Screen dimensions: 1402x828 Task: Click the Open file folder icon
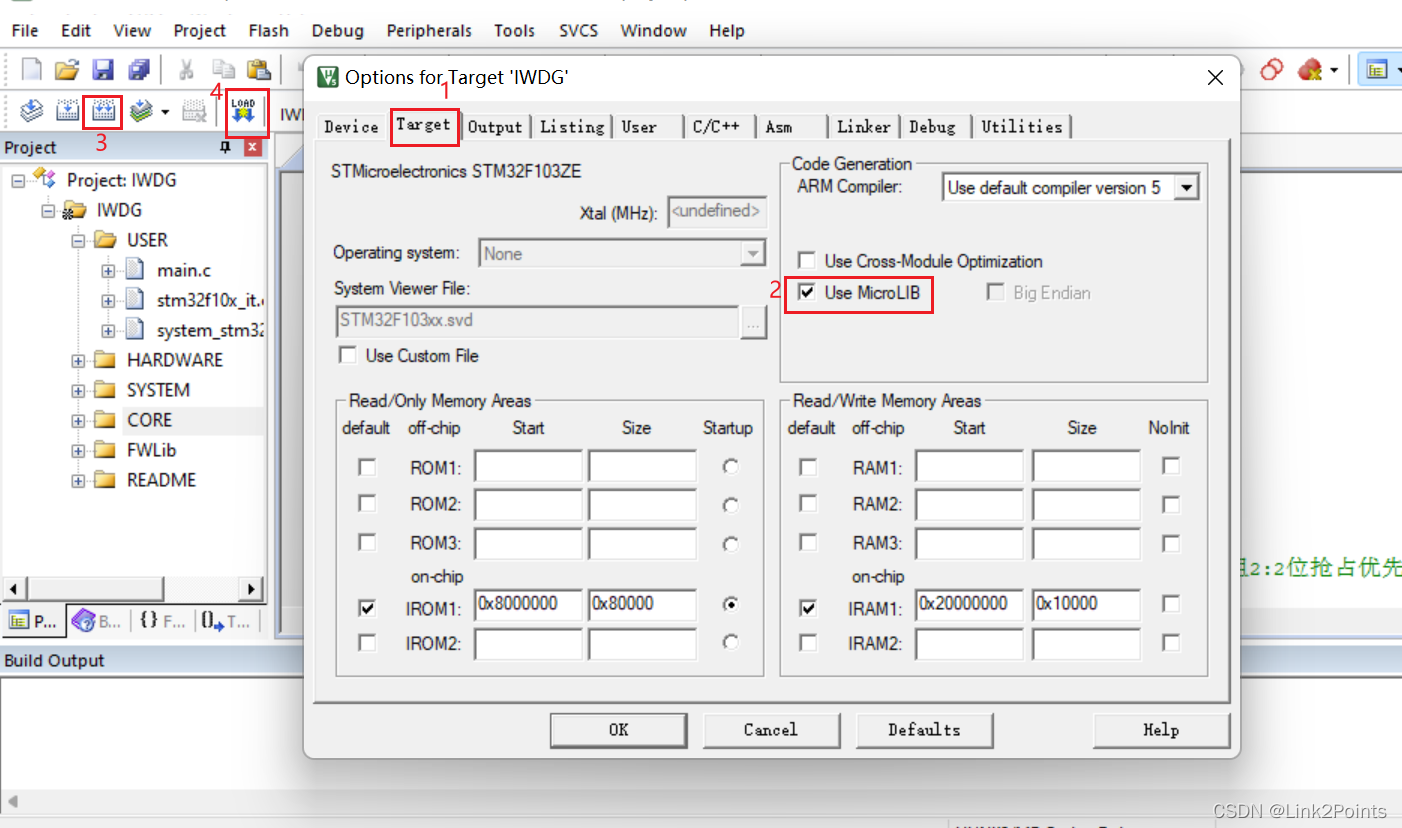[67, 69]
